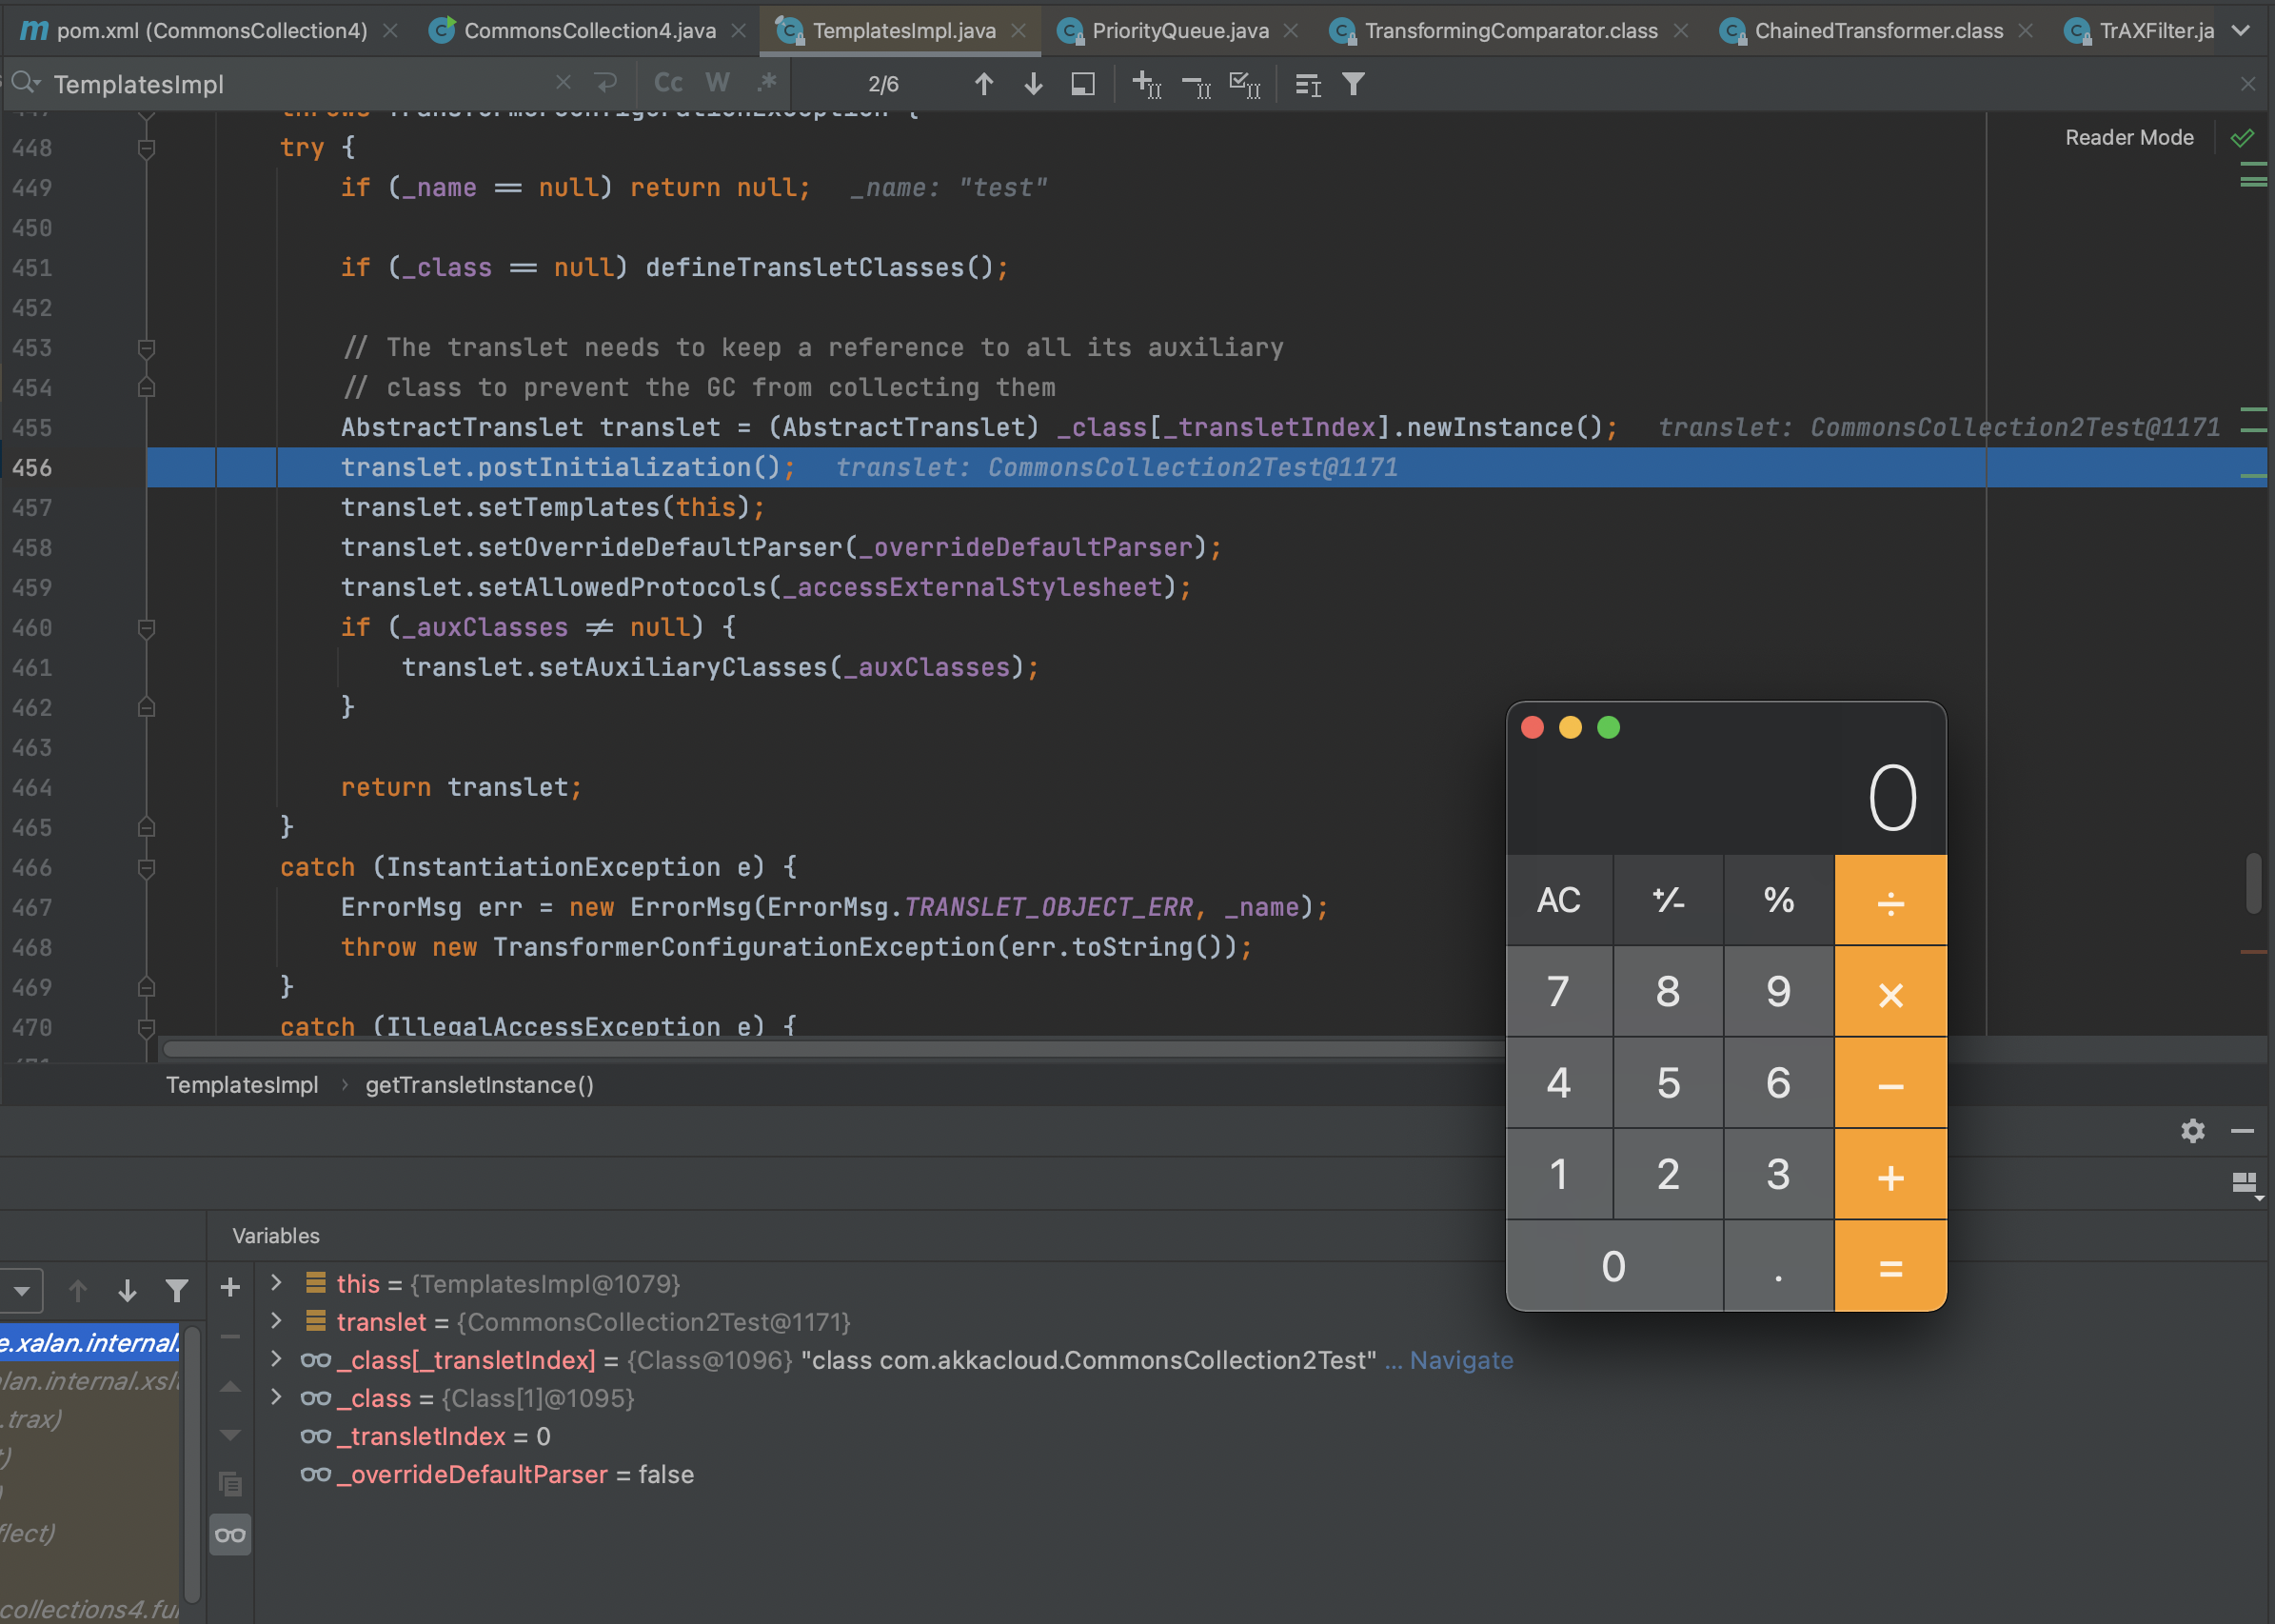Click the TemplatesImpl search field

pyautogui.click(x=300, y=84)
